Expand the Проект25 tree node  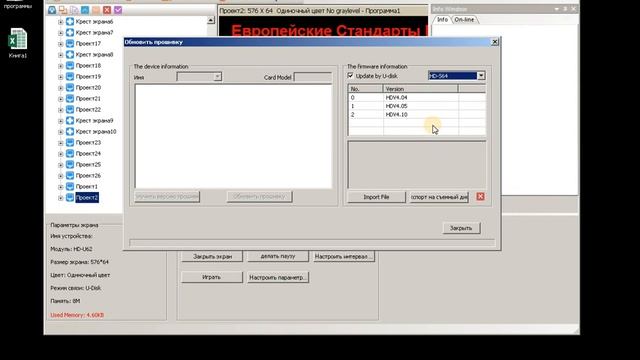click(x=61, y=165)
